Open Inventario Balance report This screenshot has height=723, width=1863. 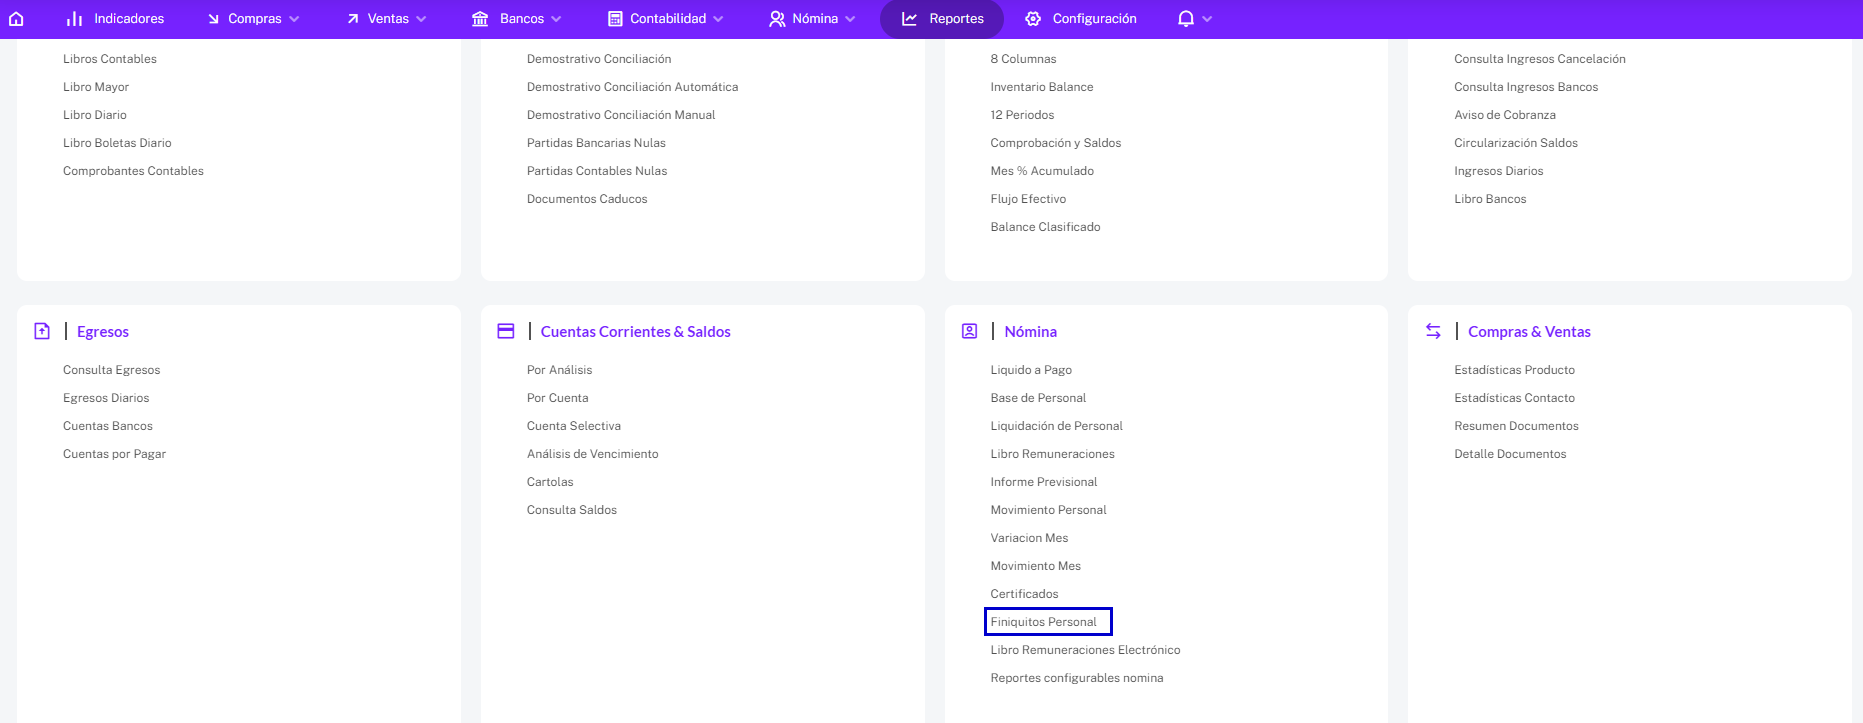pyautogui.click(x=1042, y=87)
